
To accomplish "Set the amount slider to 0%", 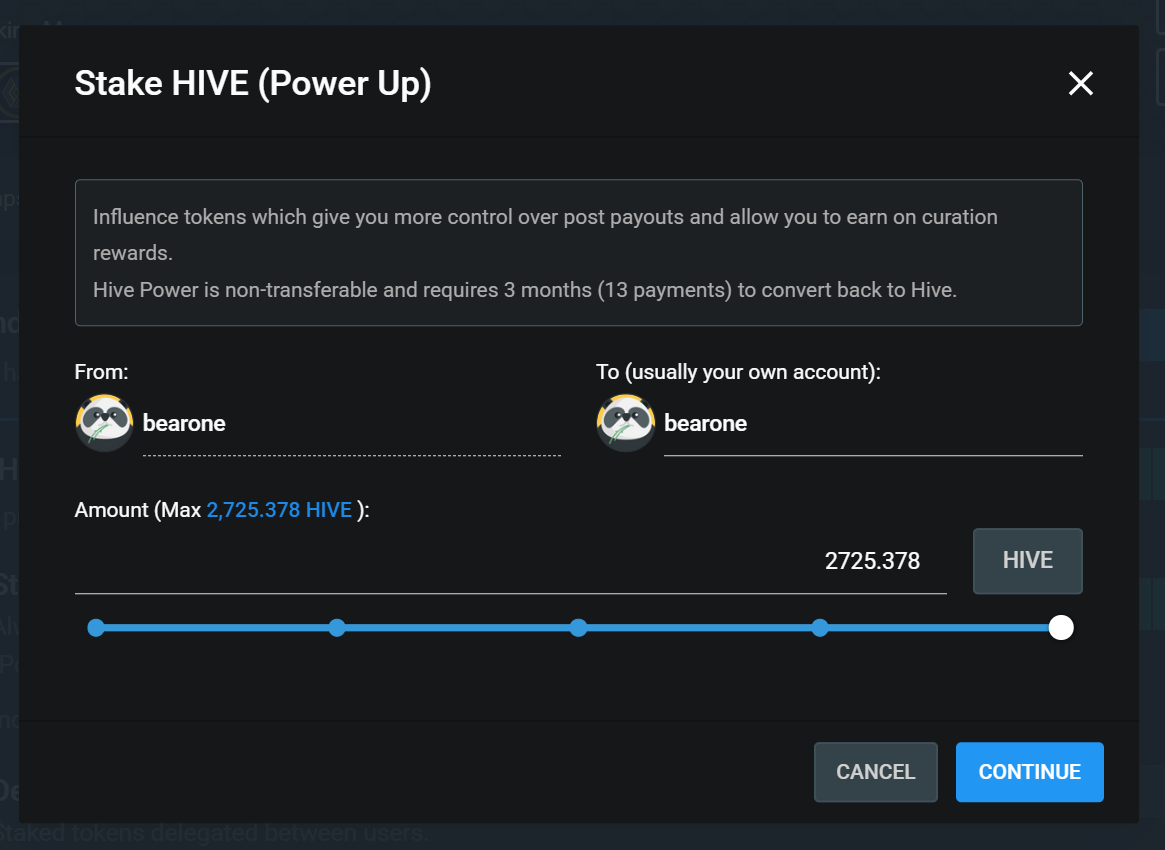I will 96,628.
